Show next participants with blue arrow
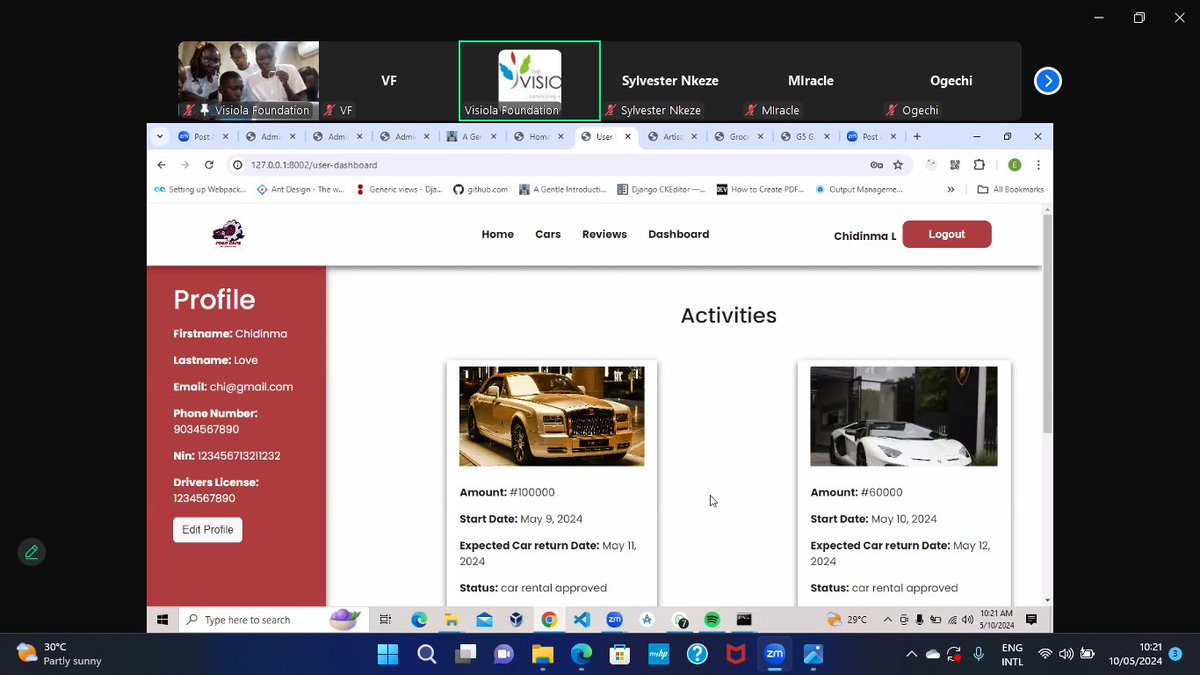The width and height of the screenshot is (1200, 675). click(1047, 81)
